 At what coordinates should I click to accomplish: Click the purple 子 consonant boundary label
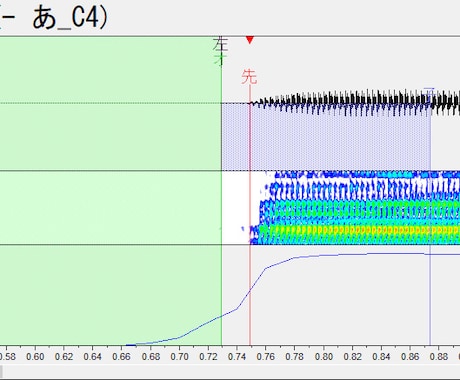tap(429, 92)
